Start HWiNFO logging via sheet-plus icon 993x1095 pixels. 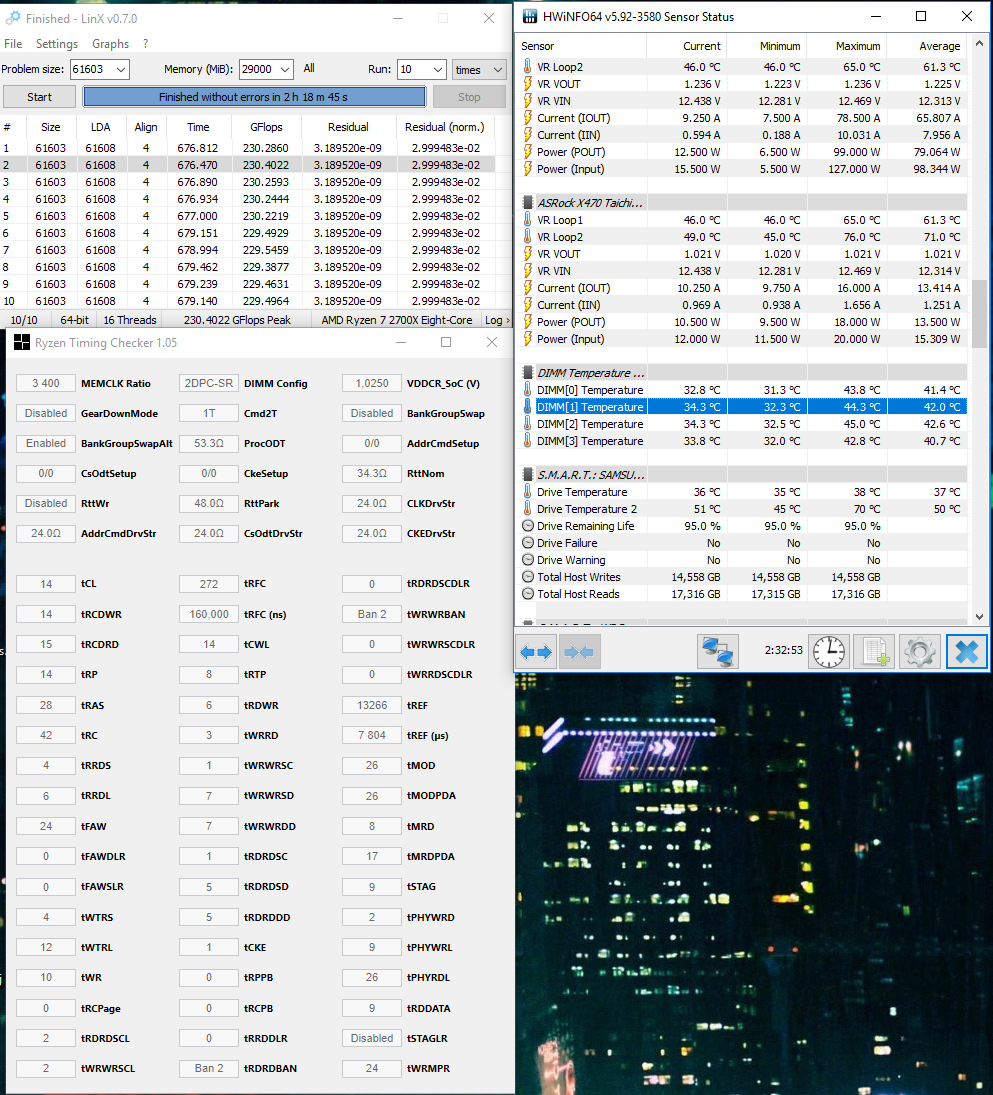tap(874, 652)
